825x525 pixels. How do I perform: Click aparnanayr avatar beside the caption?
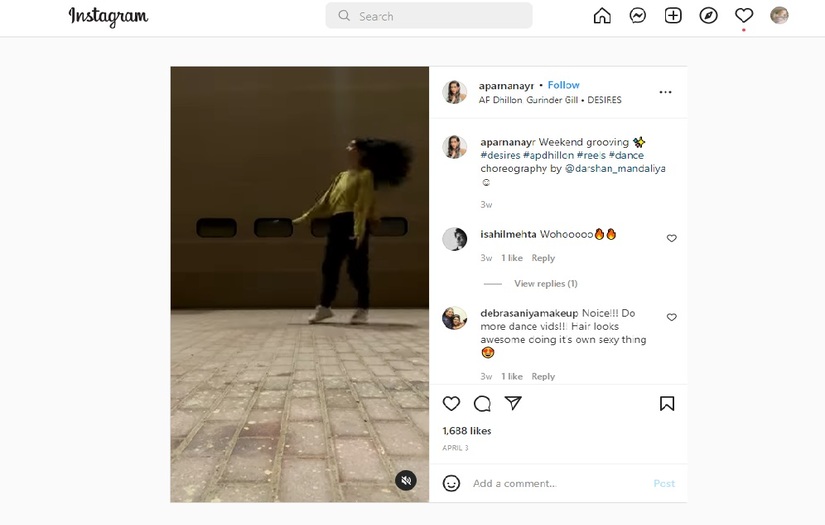(455, 147)
